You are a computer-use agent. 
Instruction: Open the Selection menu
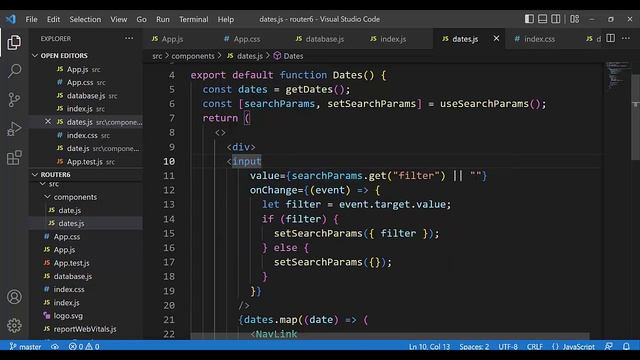[85, 19]
